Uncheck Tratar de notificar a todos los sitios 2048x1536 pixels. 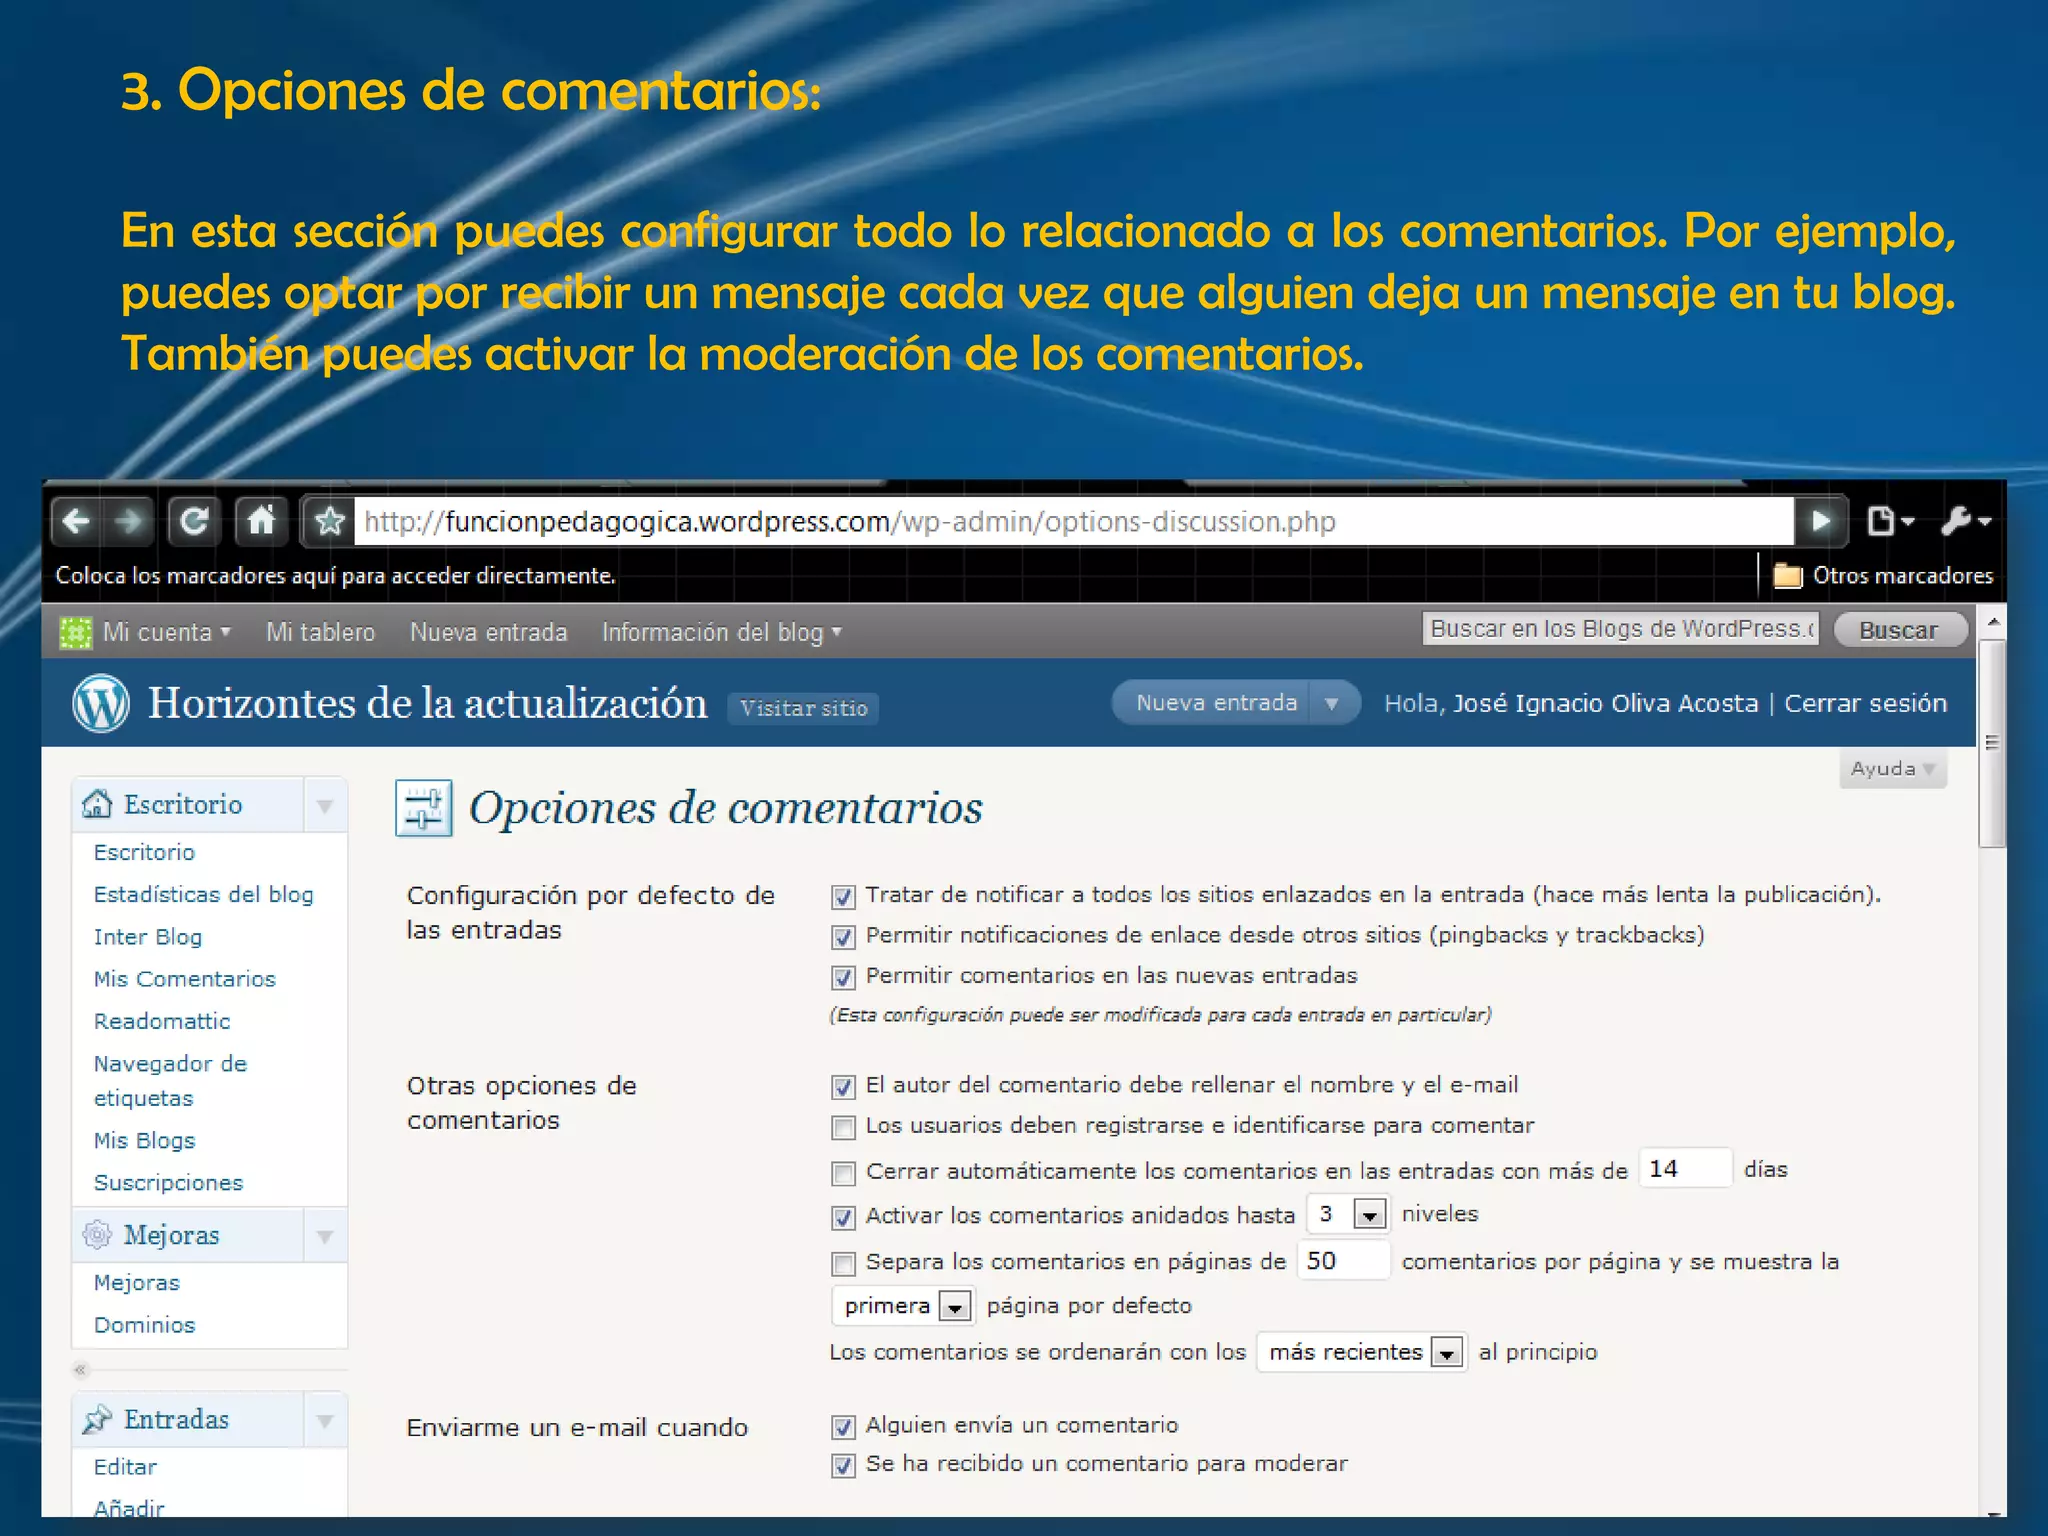click(x=843, y=896)
